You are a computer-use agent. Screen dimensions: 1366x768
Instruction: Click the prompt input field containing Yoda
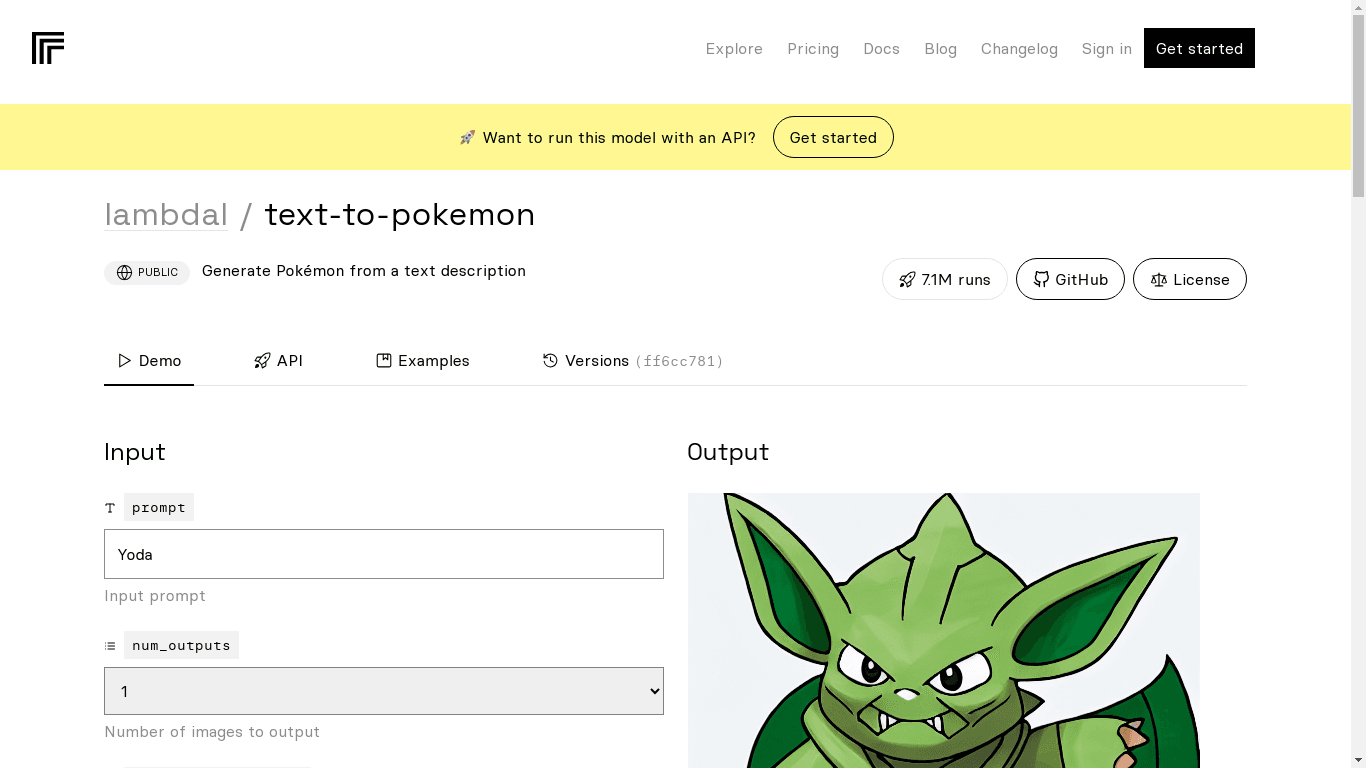coord(384,554)
